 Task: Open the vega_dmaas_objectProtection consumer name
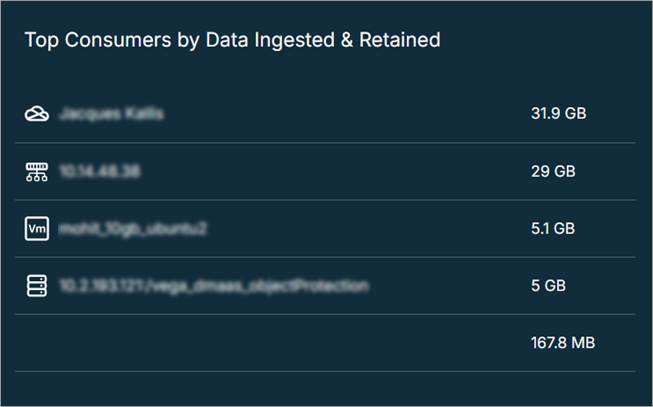click(x=213, y=286)
